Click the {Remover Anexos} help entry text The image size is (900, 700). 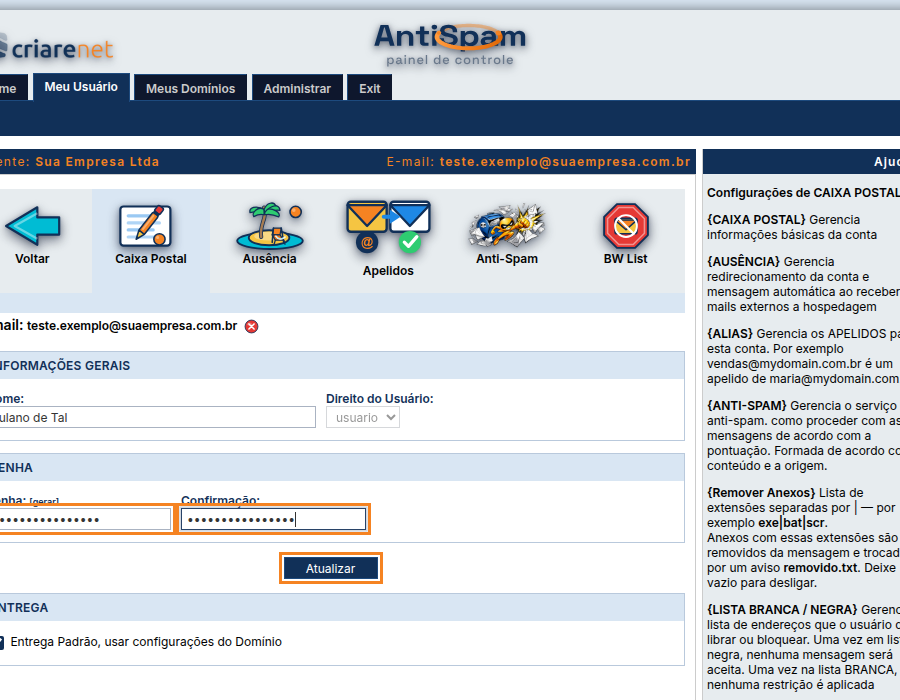pos(804,538)
